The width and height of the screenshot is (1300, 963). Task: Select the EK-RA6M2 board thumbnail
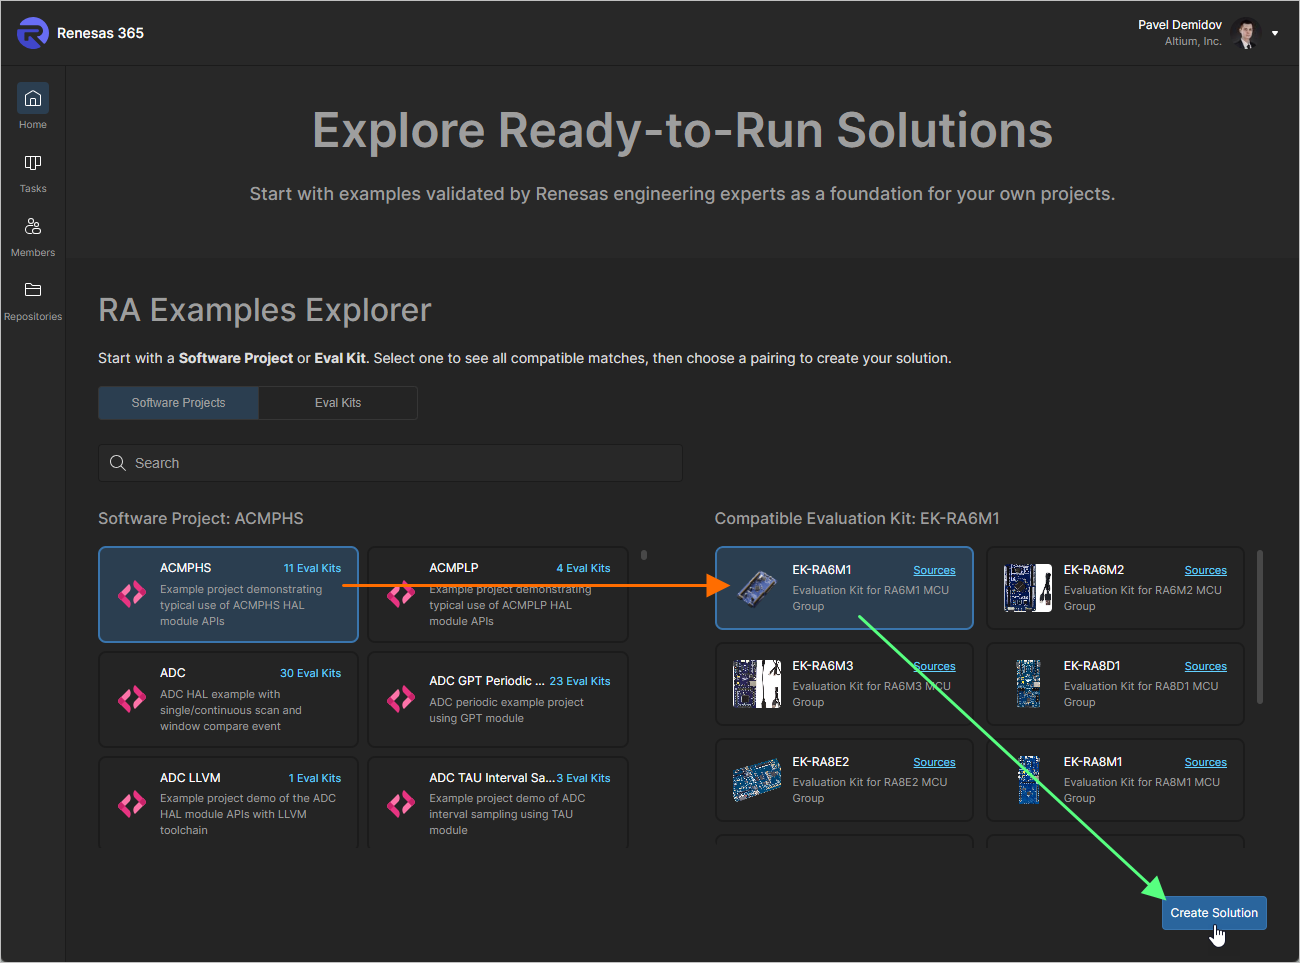click(x=1028, y=588)
